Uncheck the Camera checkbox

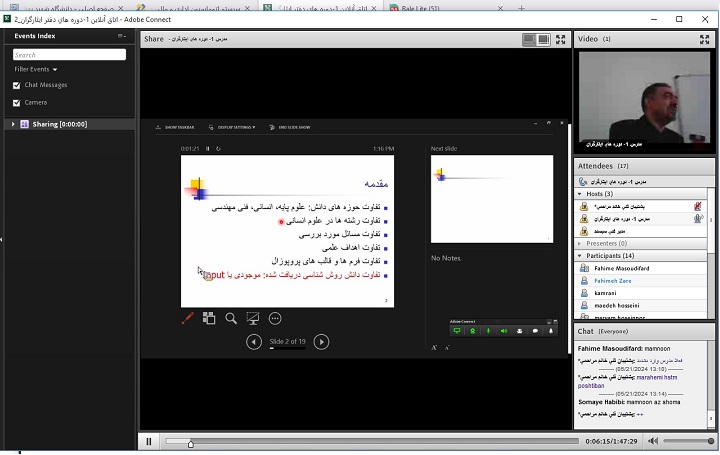tap(16, 102)
